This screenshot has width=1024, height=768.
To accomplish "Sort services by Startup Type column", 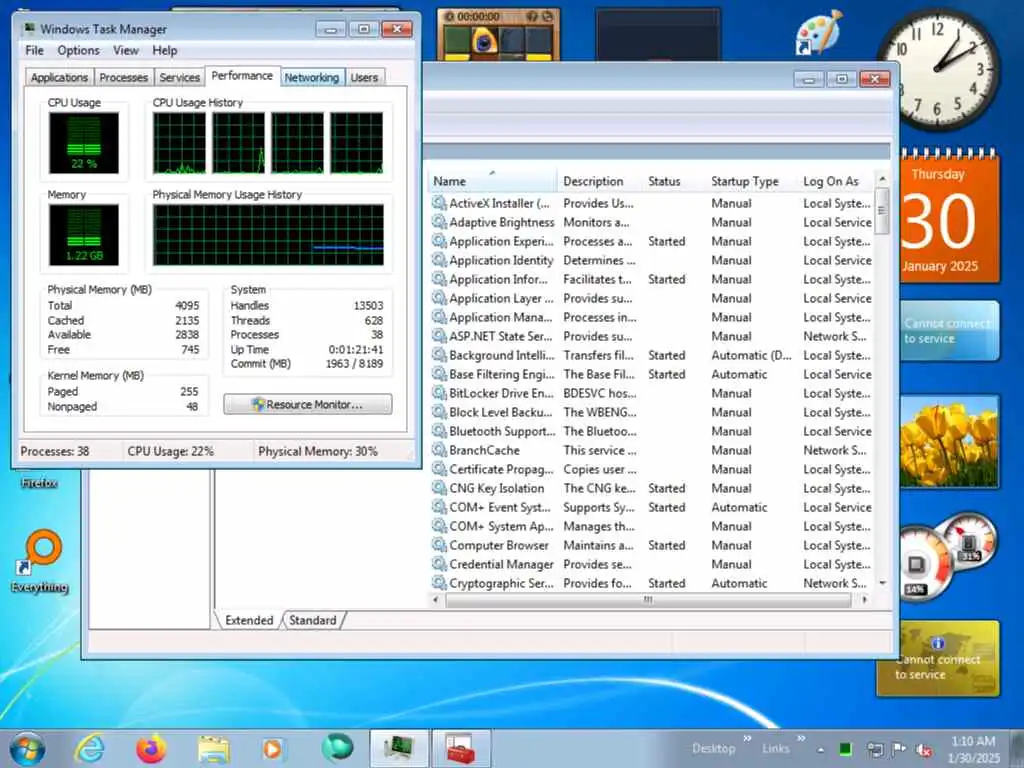I will pyautogui.click(x=751, y=181).
